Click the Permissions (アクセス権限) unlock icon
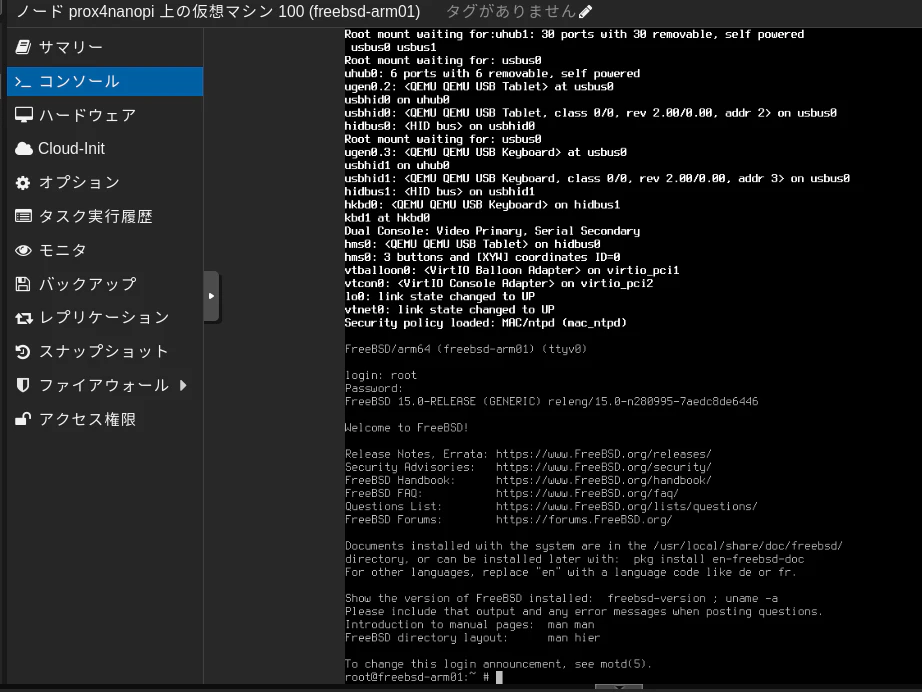The width and height of the screenshot is (922, 692). pyautogui.click(x=23, y=419)
